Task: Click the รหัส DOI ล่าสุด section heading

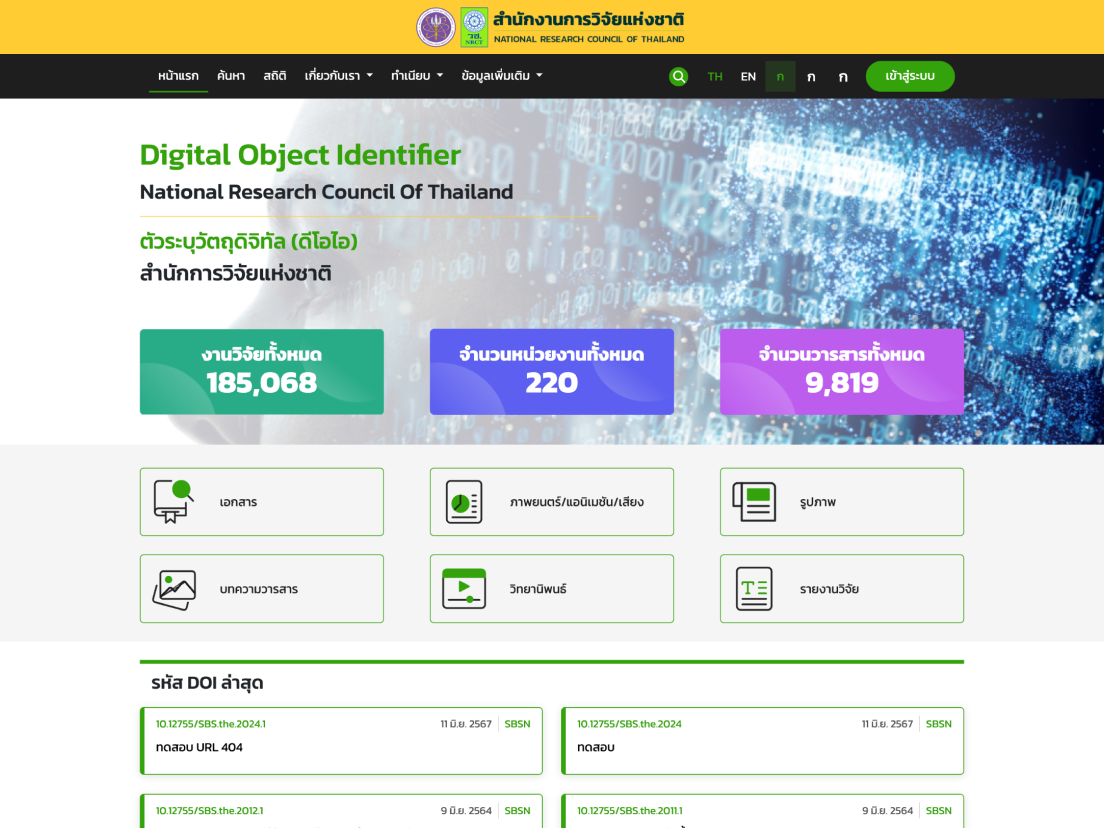Action: click(207, 683)
